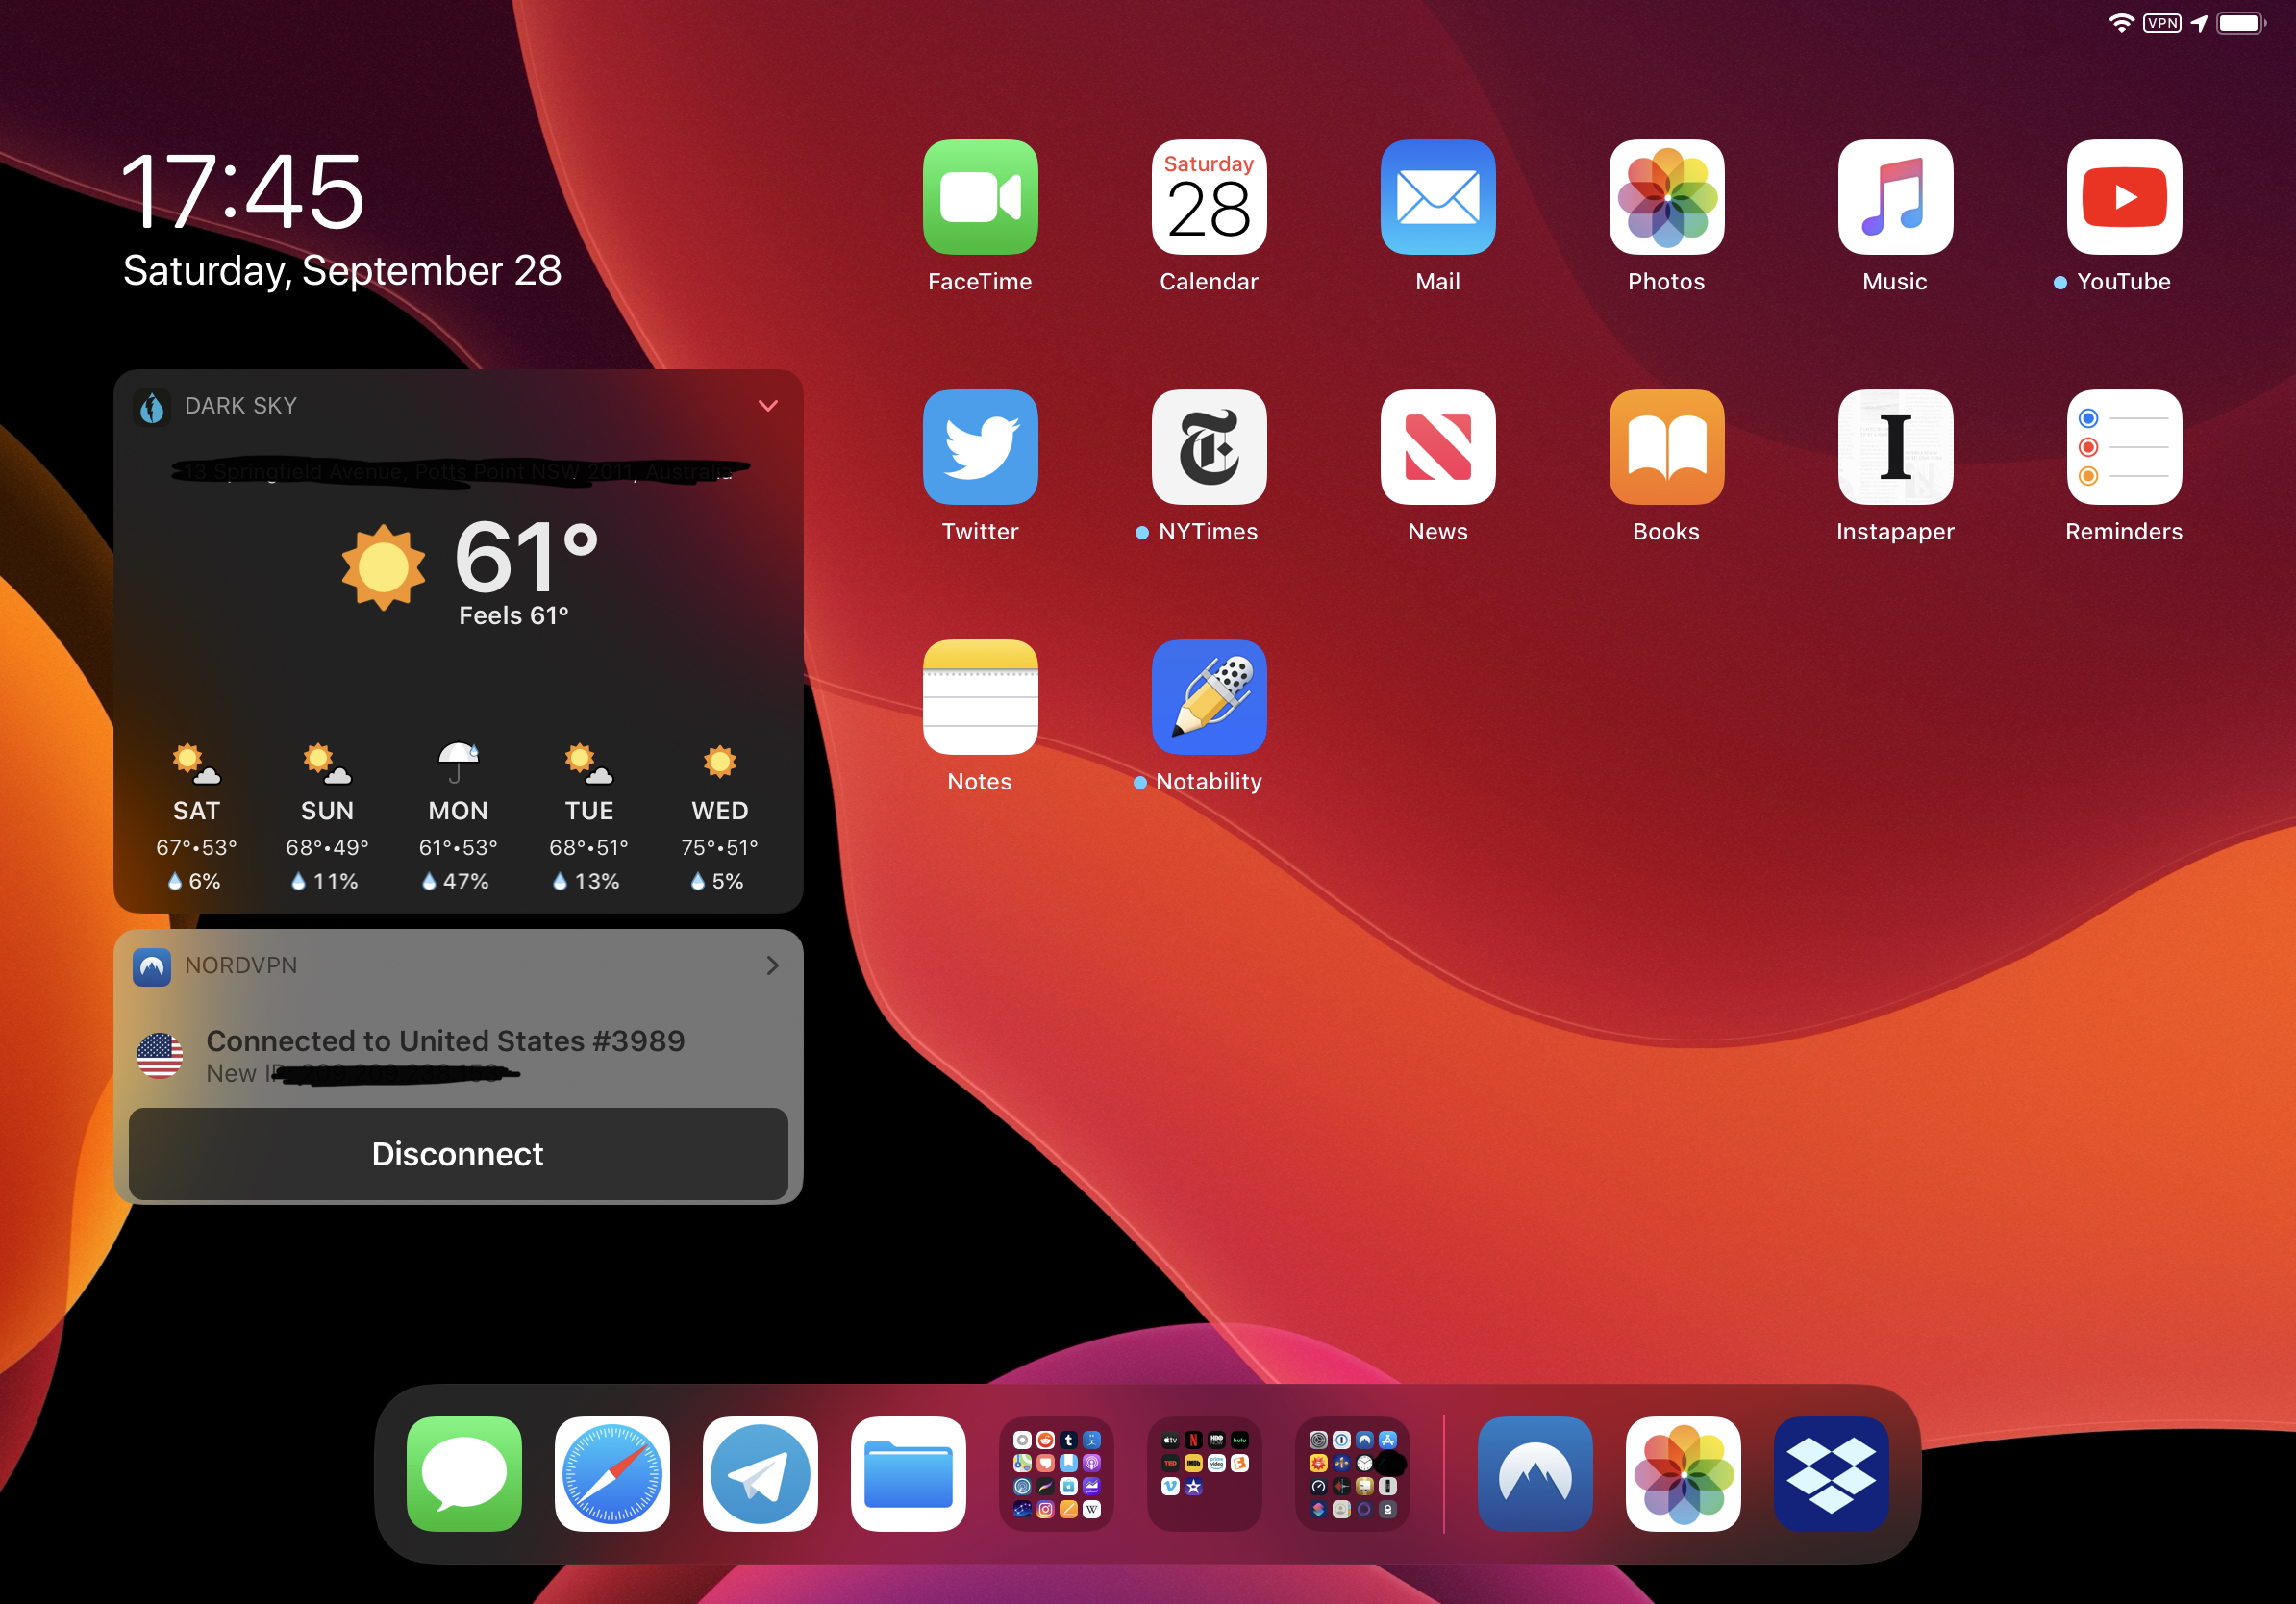Screen dimensions: 2296x1604
Task: Tap the location services arrow in status bar
Action: tap(2199, 23)
